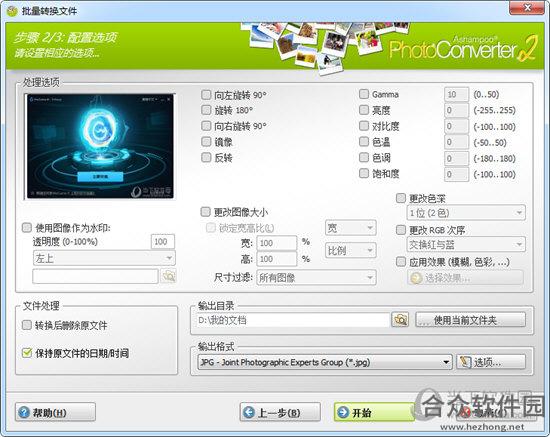The image size is (550, 437).
Task: Open the output format 选项 options button
Action: pyautogui.click(x=491, y=362)
